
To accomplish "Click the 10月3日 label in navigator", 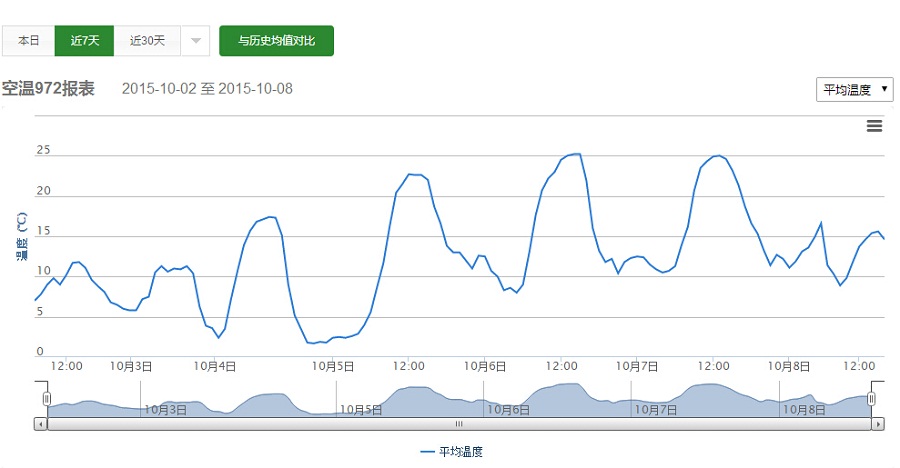I will pyautogui.click(x=165, y=409).
